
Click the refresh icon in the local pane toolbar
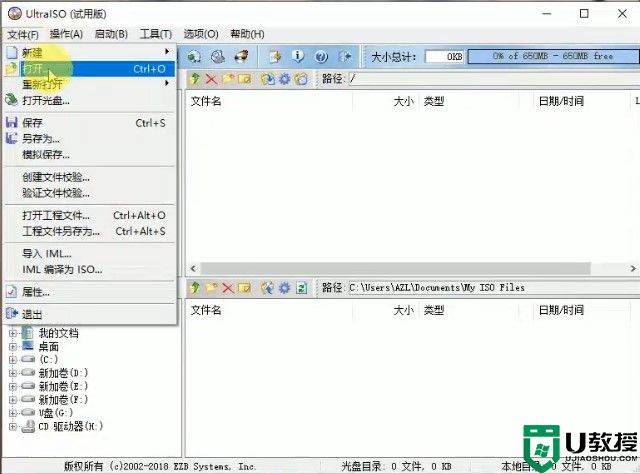(x=301, y=288)
